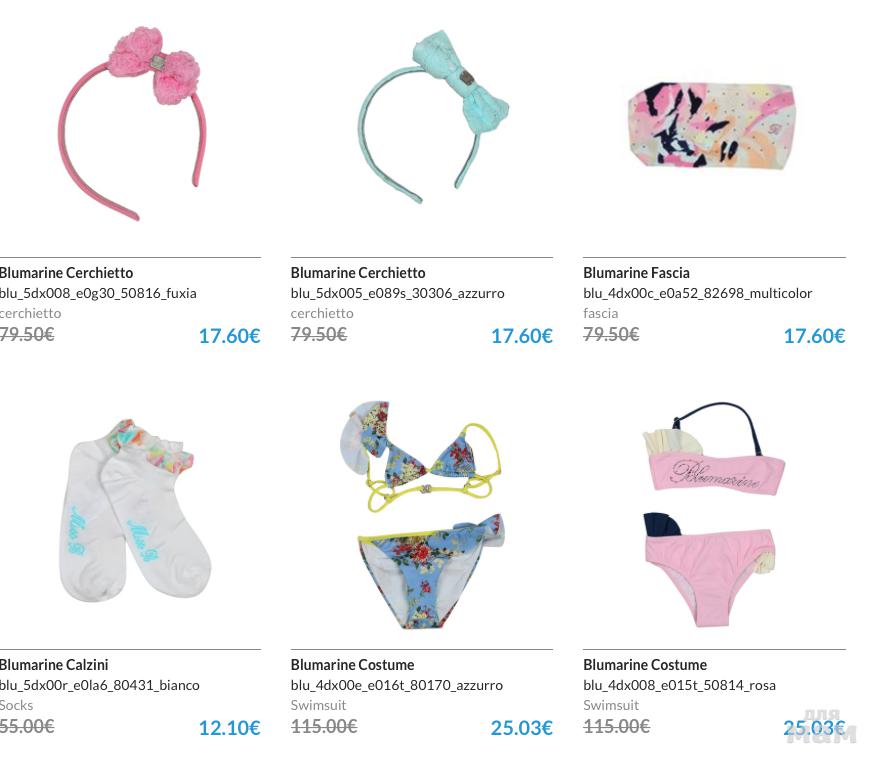The image size is (872, 758).
Task: Click the 12.10€ socks sale price
Action: [229, 728]
